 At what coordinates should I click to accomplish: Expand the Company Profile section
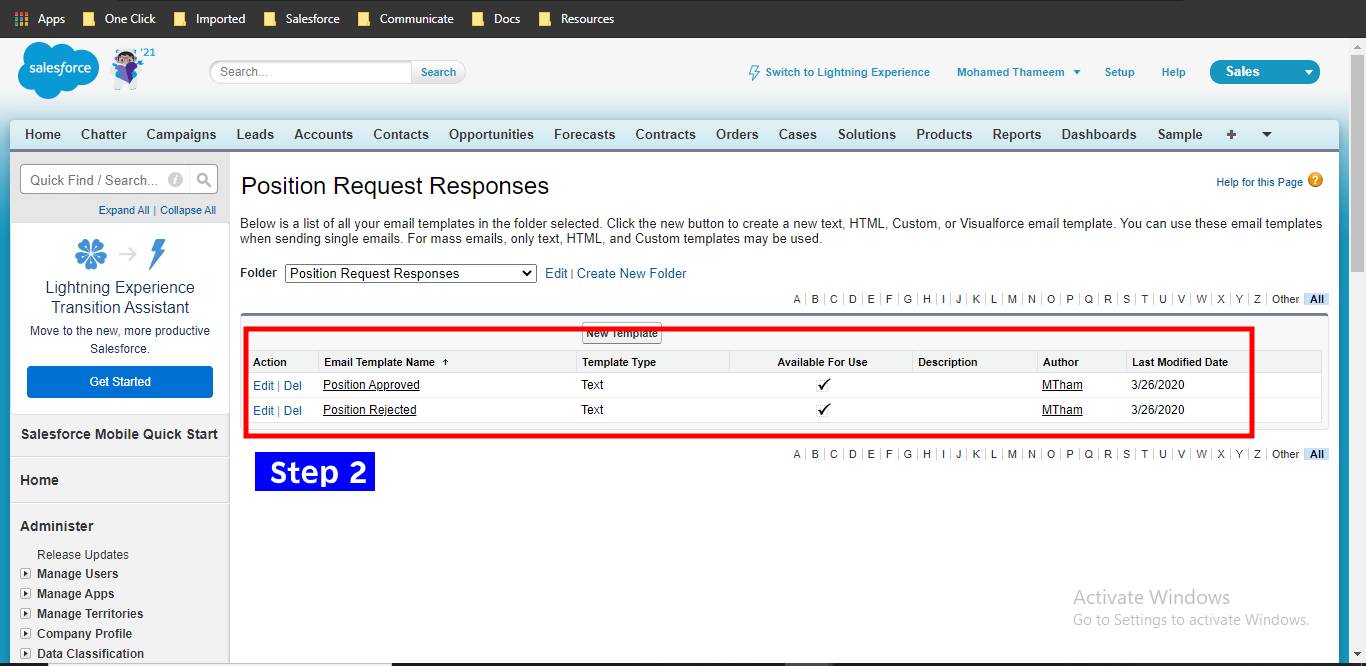[x=25, y=634]
